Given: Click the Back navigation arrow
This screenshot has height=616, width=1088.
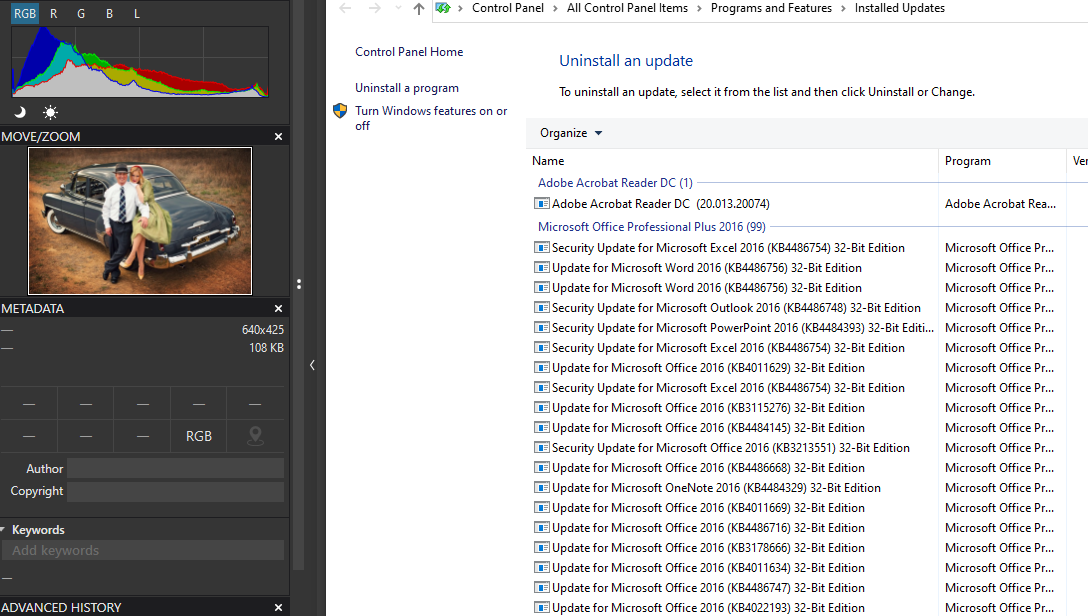Looking at the screenshot, I should [345, 9].
